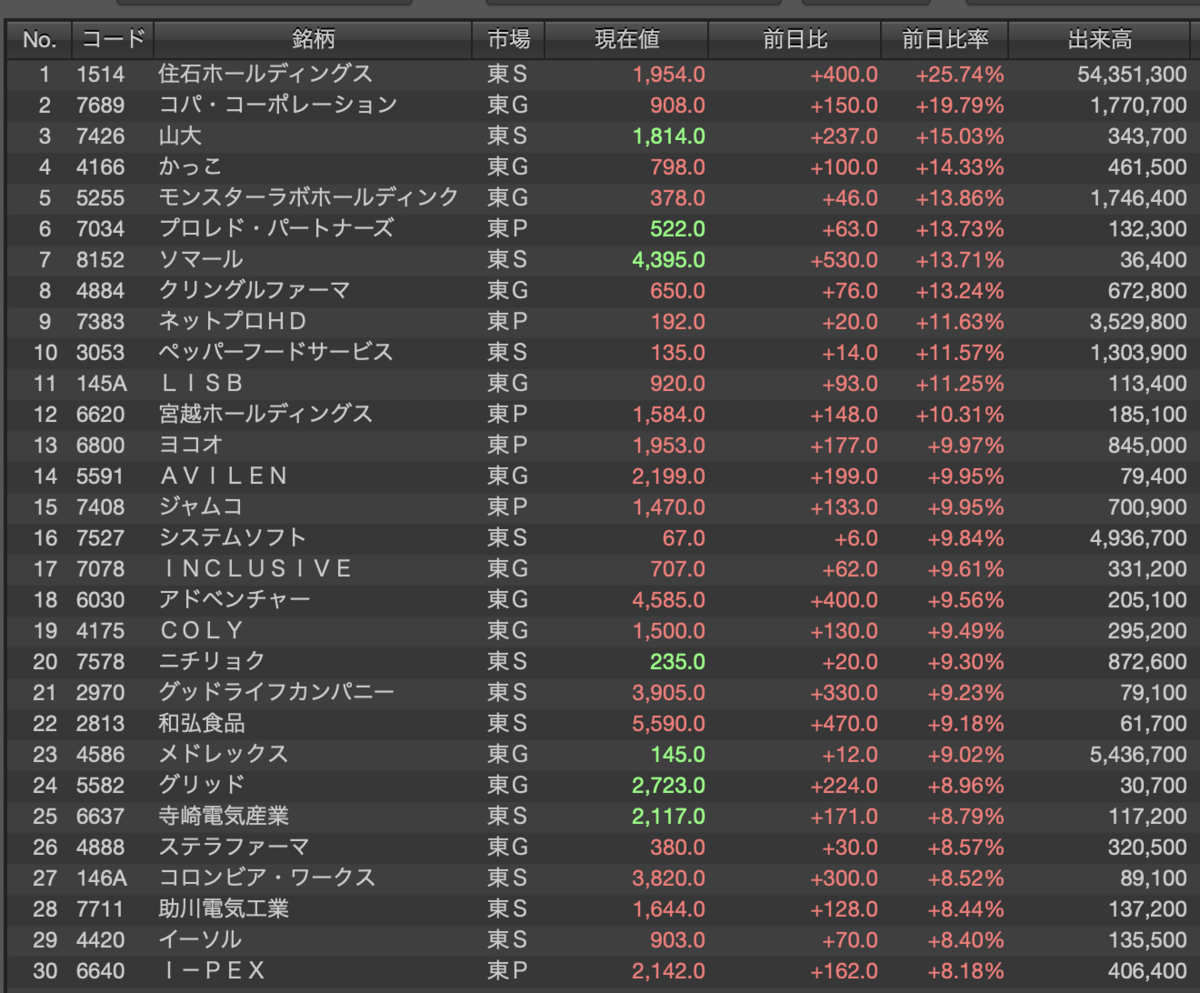Select ペッパーフードサービス stock name
This screenshot has width=1200, height=993.
[x=276, y=352]
